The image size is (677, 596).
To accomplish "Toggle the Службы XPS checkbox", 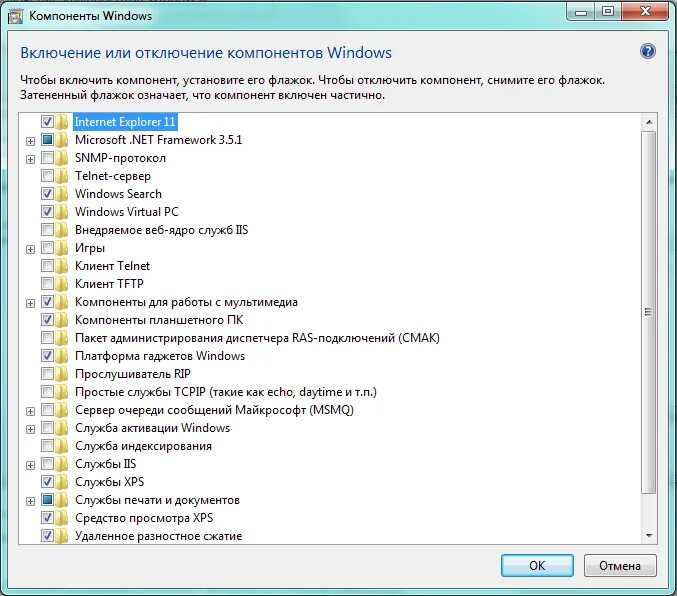I will point(47,482).
